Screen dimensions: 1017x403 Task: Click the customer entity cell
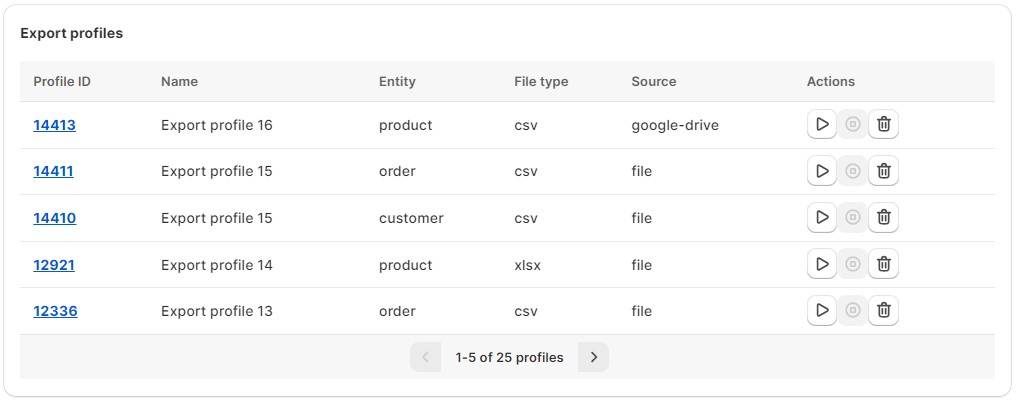(411, 218)
